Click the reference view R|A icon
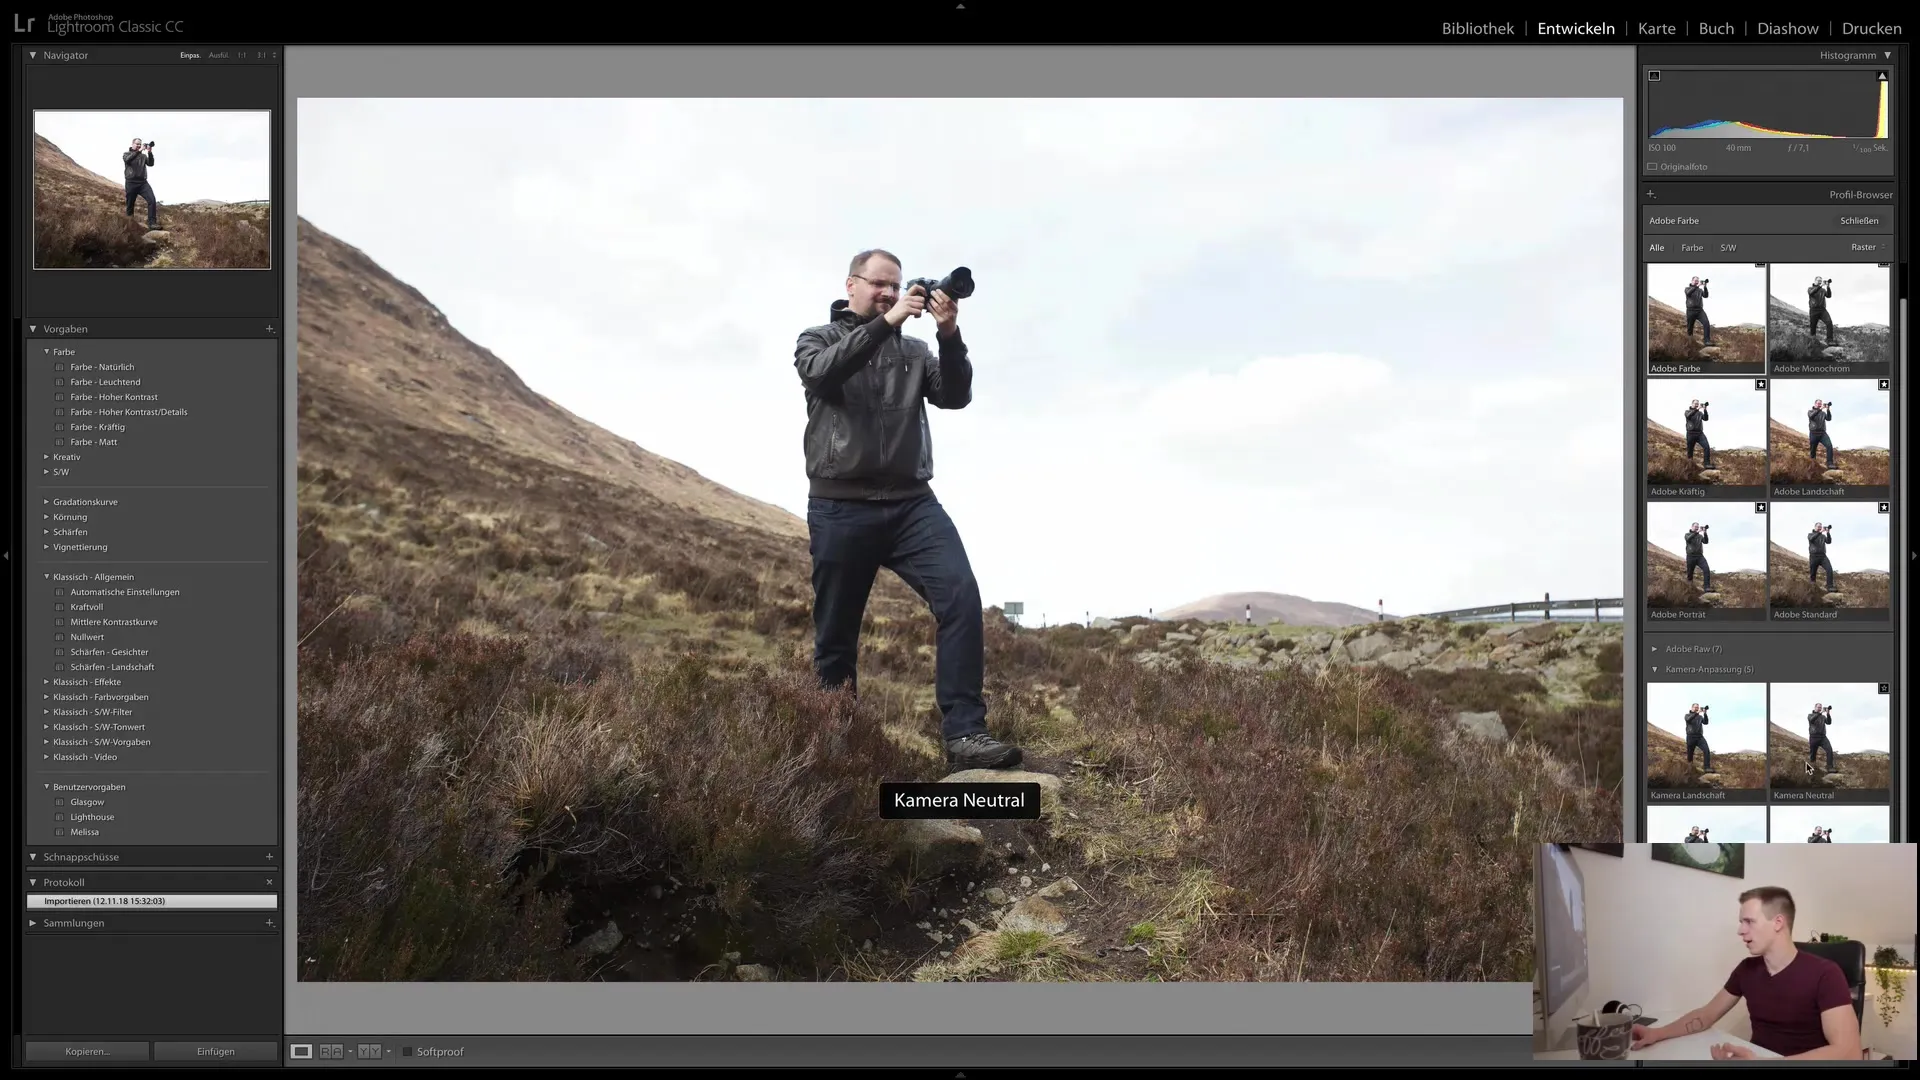1920x1080 pixels. (331, 1051)
